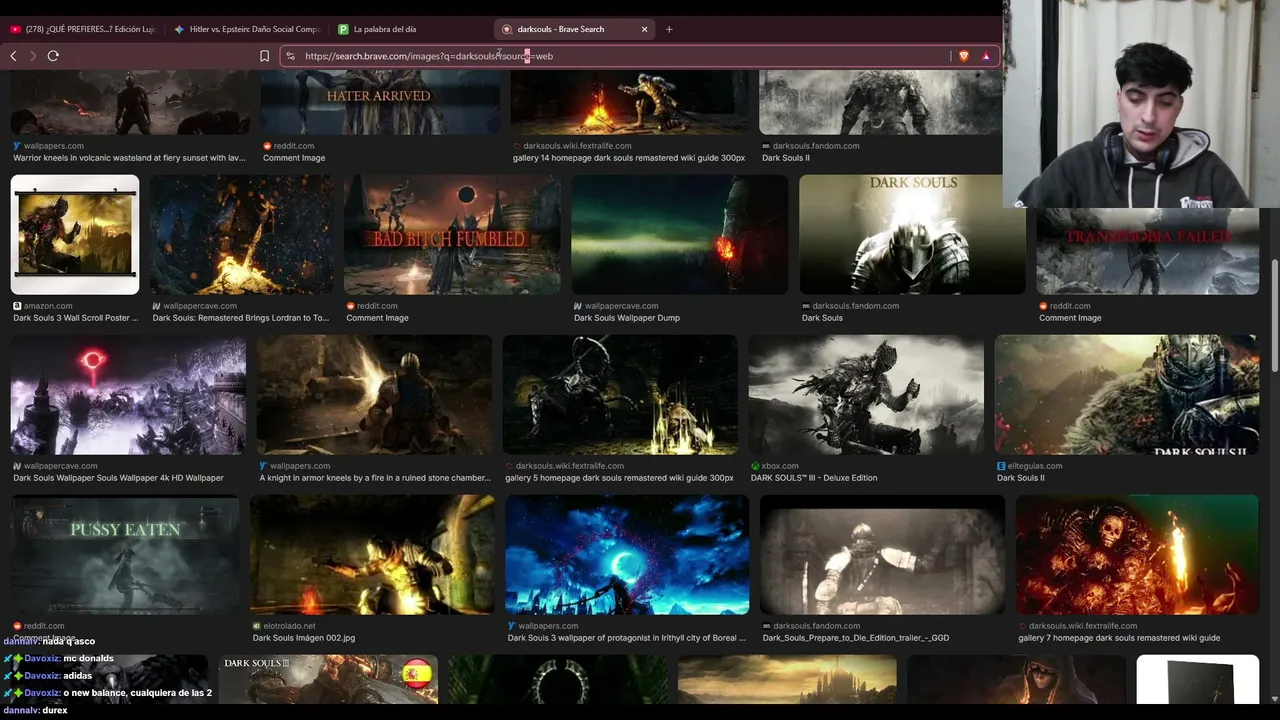This screenshot has width=1280, height=720.
Task: Open the Dark Souls Imágen 002 image
Action: pos(372,555)
